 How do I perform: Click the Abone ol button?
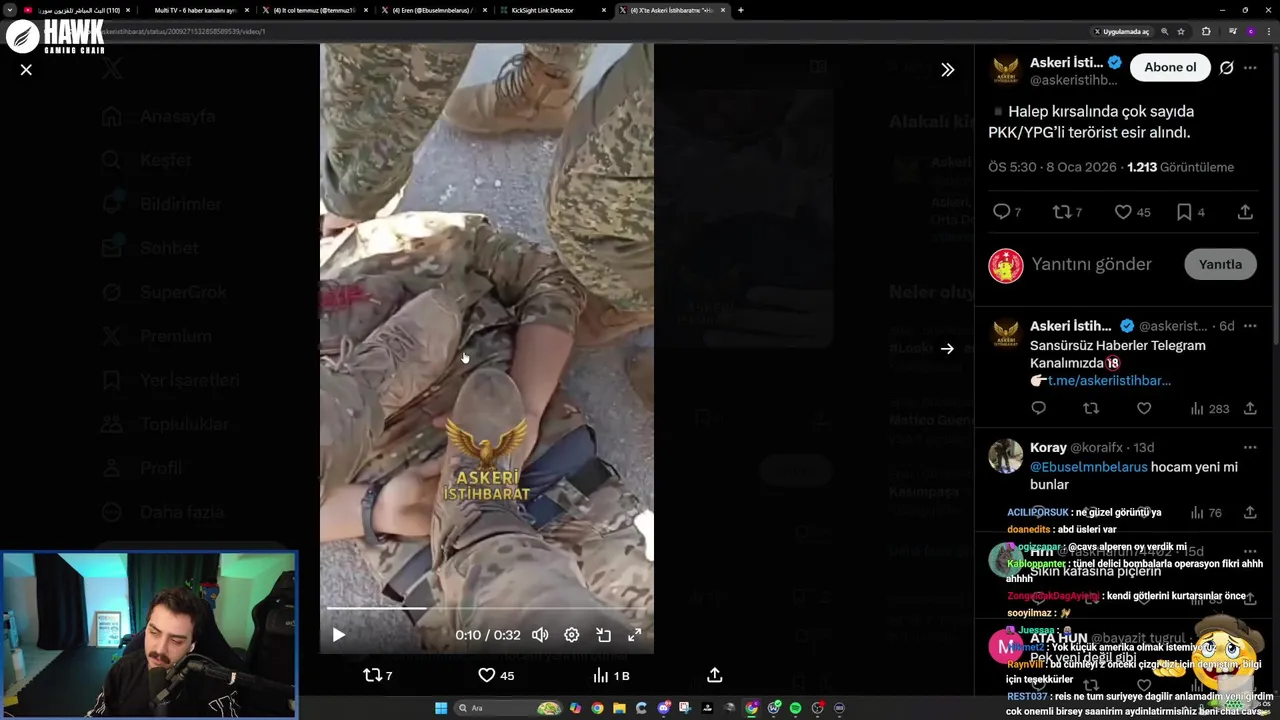pyautogui.click(x=1170, y=68)
